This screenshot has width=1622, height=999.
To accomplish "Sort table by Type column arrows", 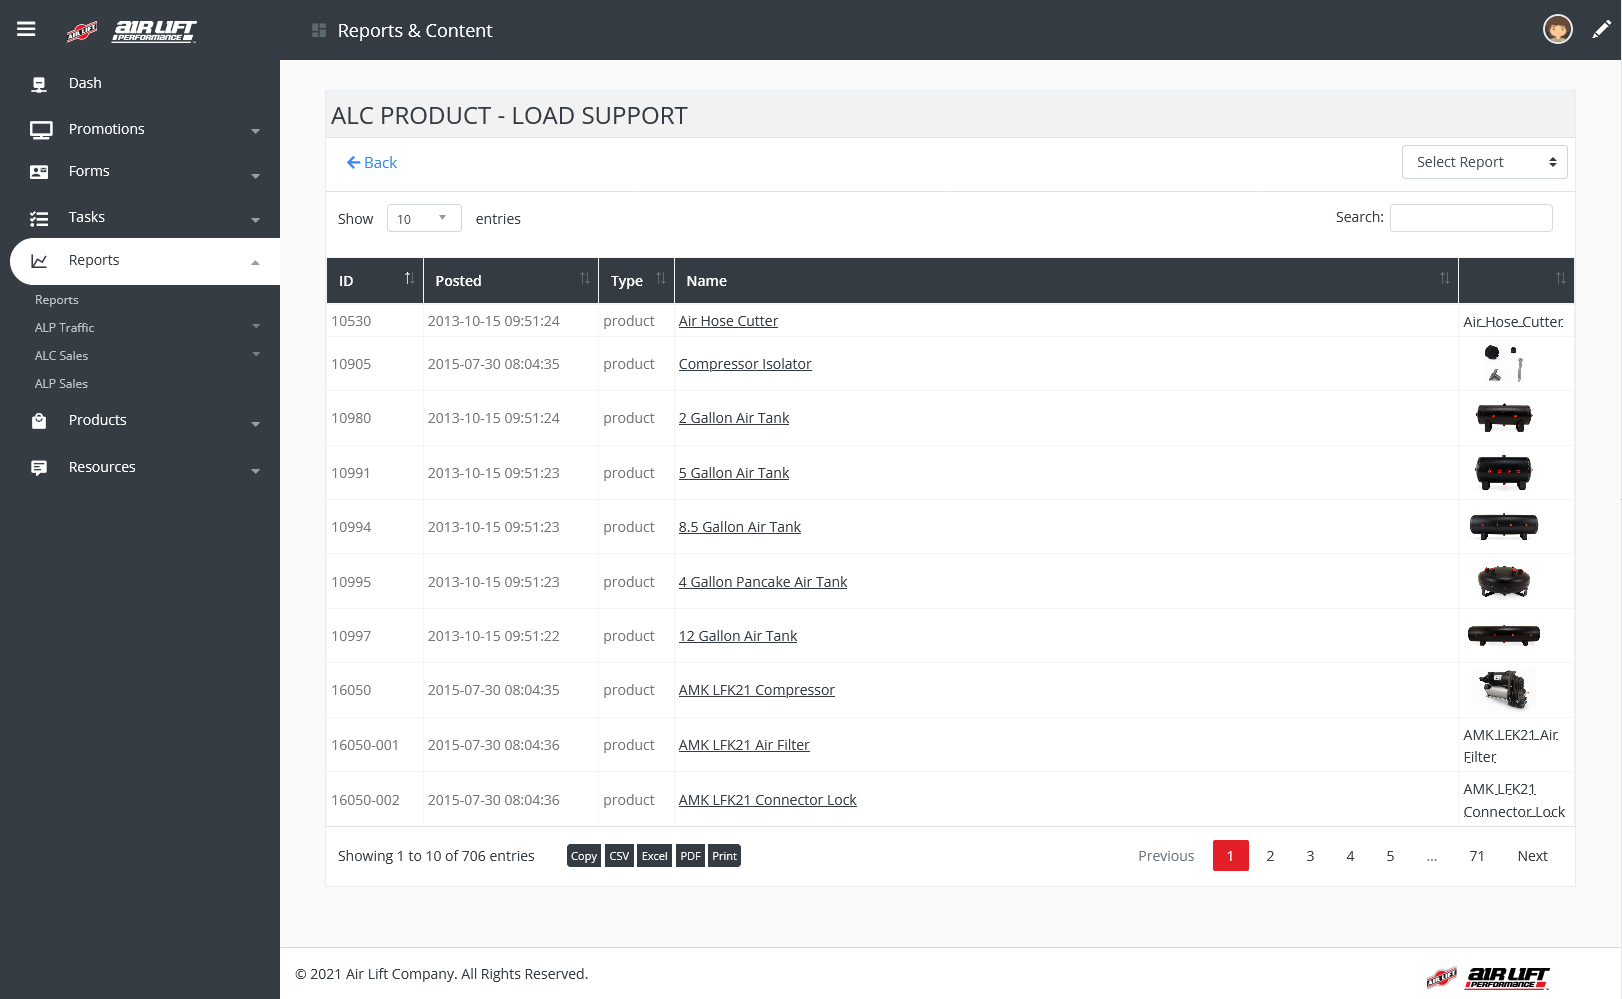I will click(x=661, y=278).
